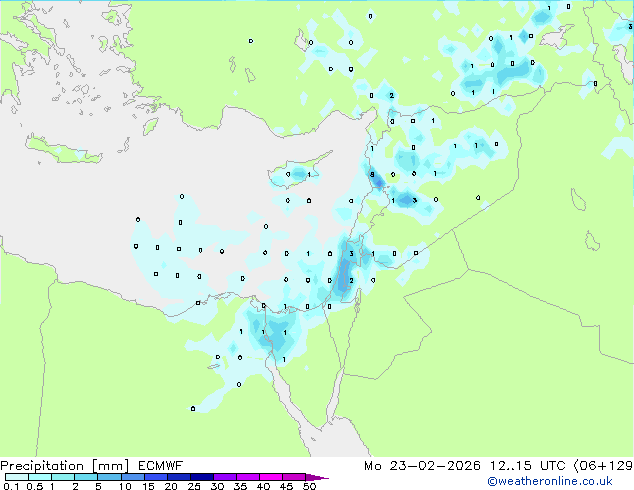Viewport: 634px width, 490px height.
Task: Select the 5–10 mm legend color swatch
Action: coord(109,477)
